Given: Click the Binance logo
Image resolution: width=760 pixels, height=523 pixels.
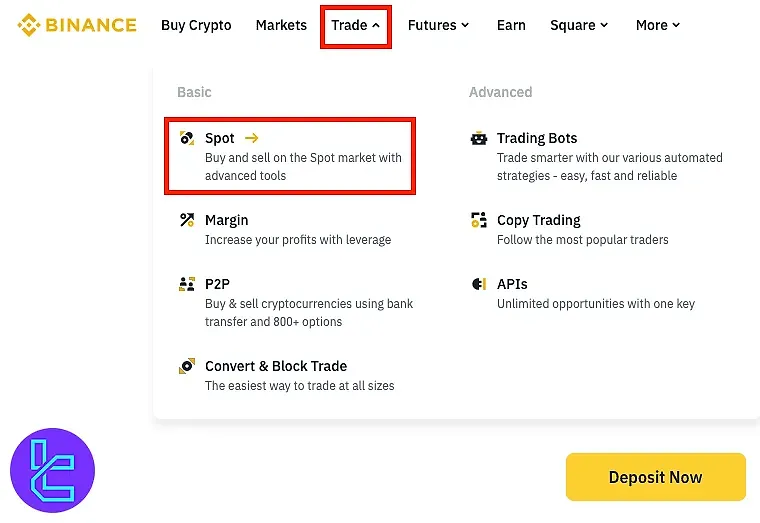Looking at the screenshot, I should pos(77,25).
